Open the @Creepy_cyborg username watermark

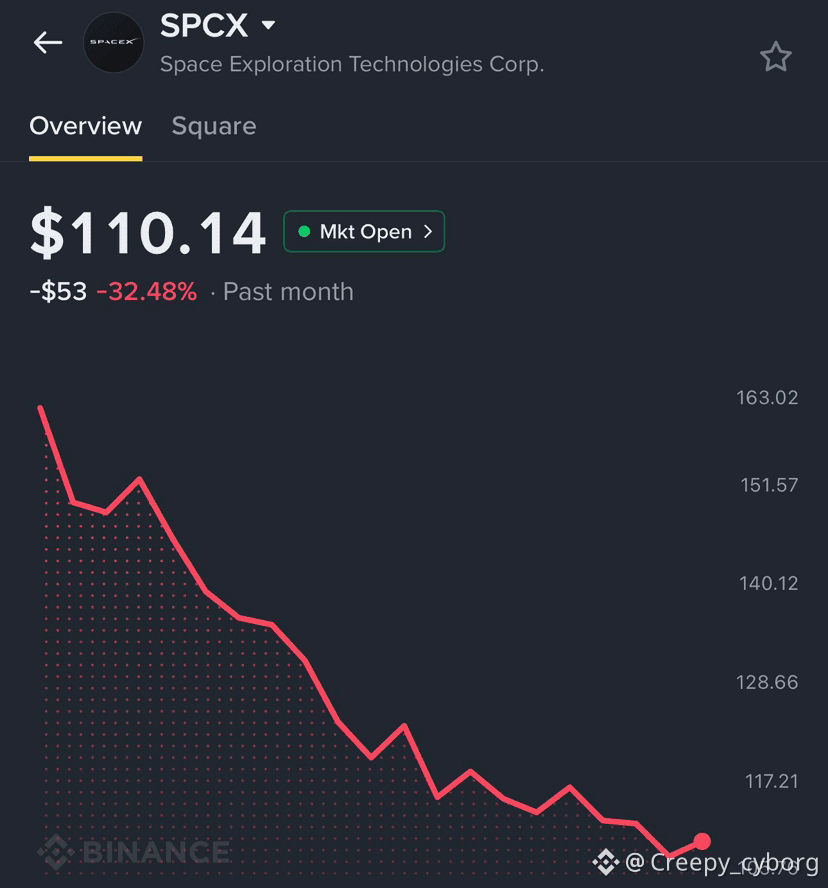point(722,863)
